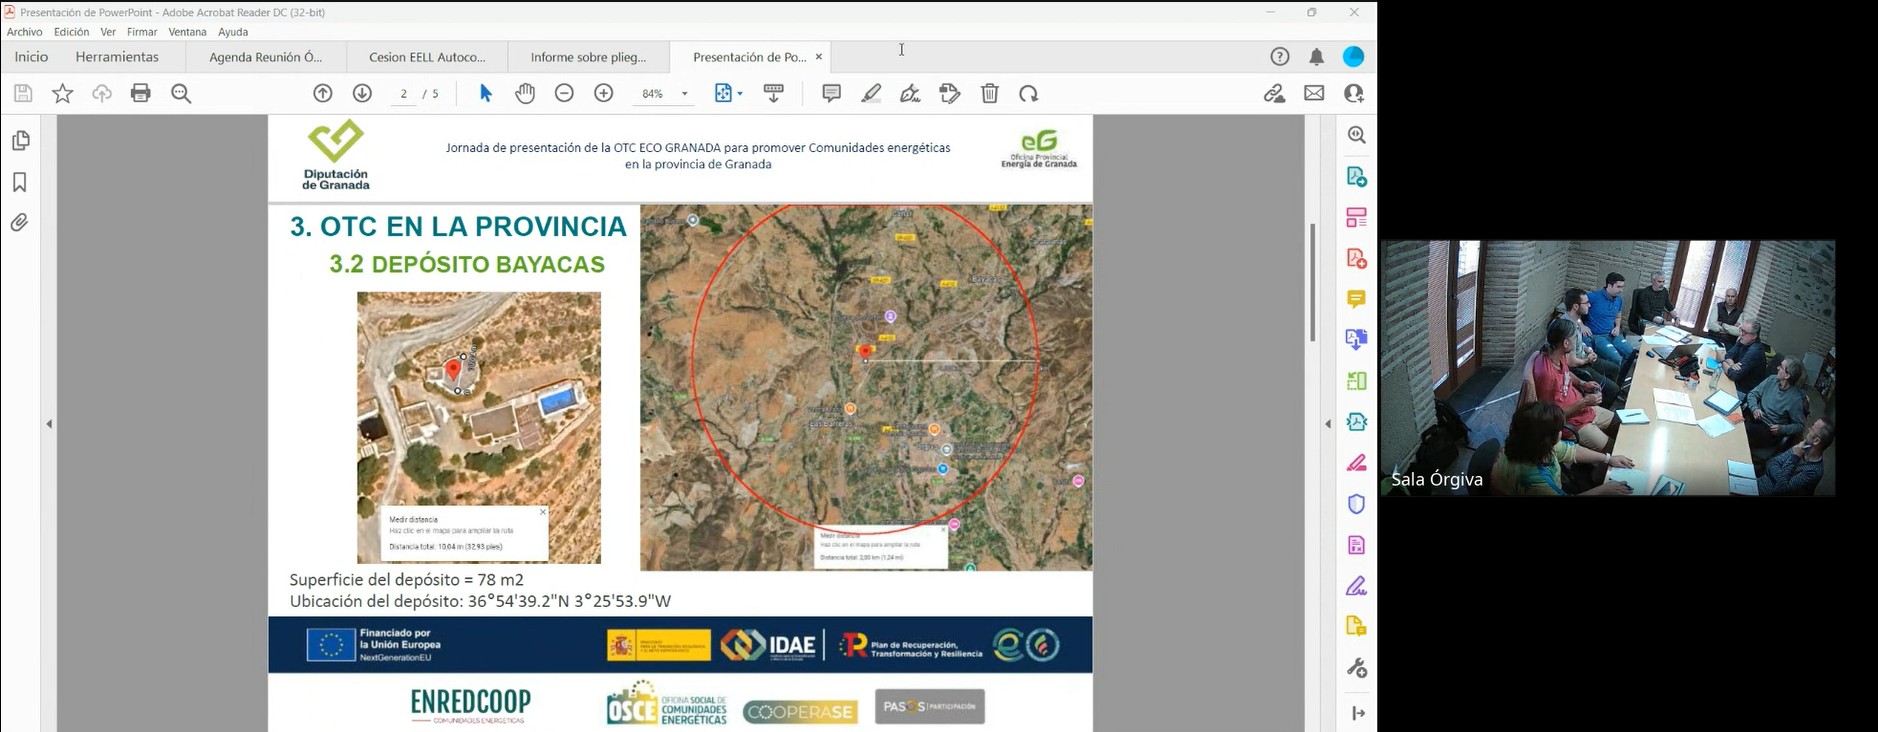Add document to favorites star icon
The width and height of the screenshot is (1878, 732).
62,93
